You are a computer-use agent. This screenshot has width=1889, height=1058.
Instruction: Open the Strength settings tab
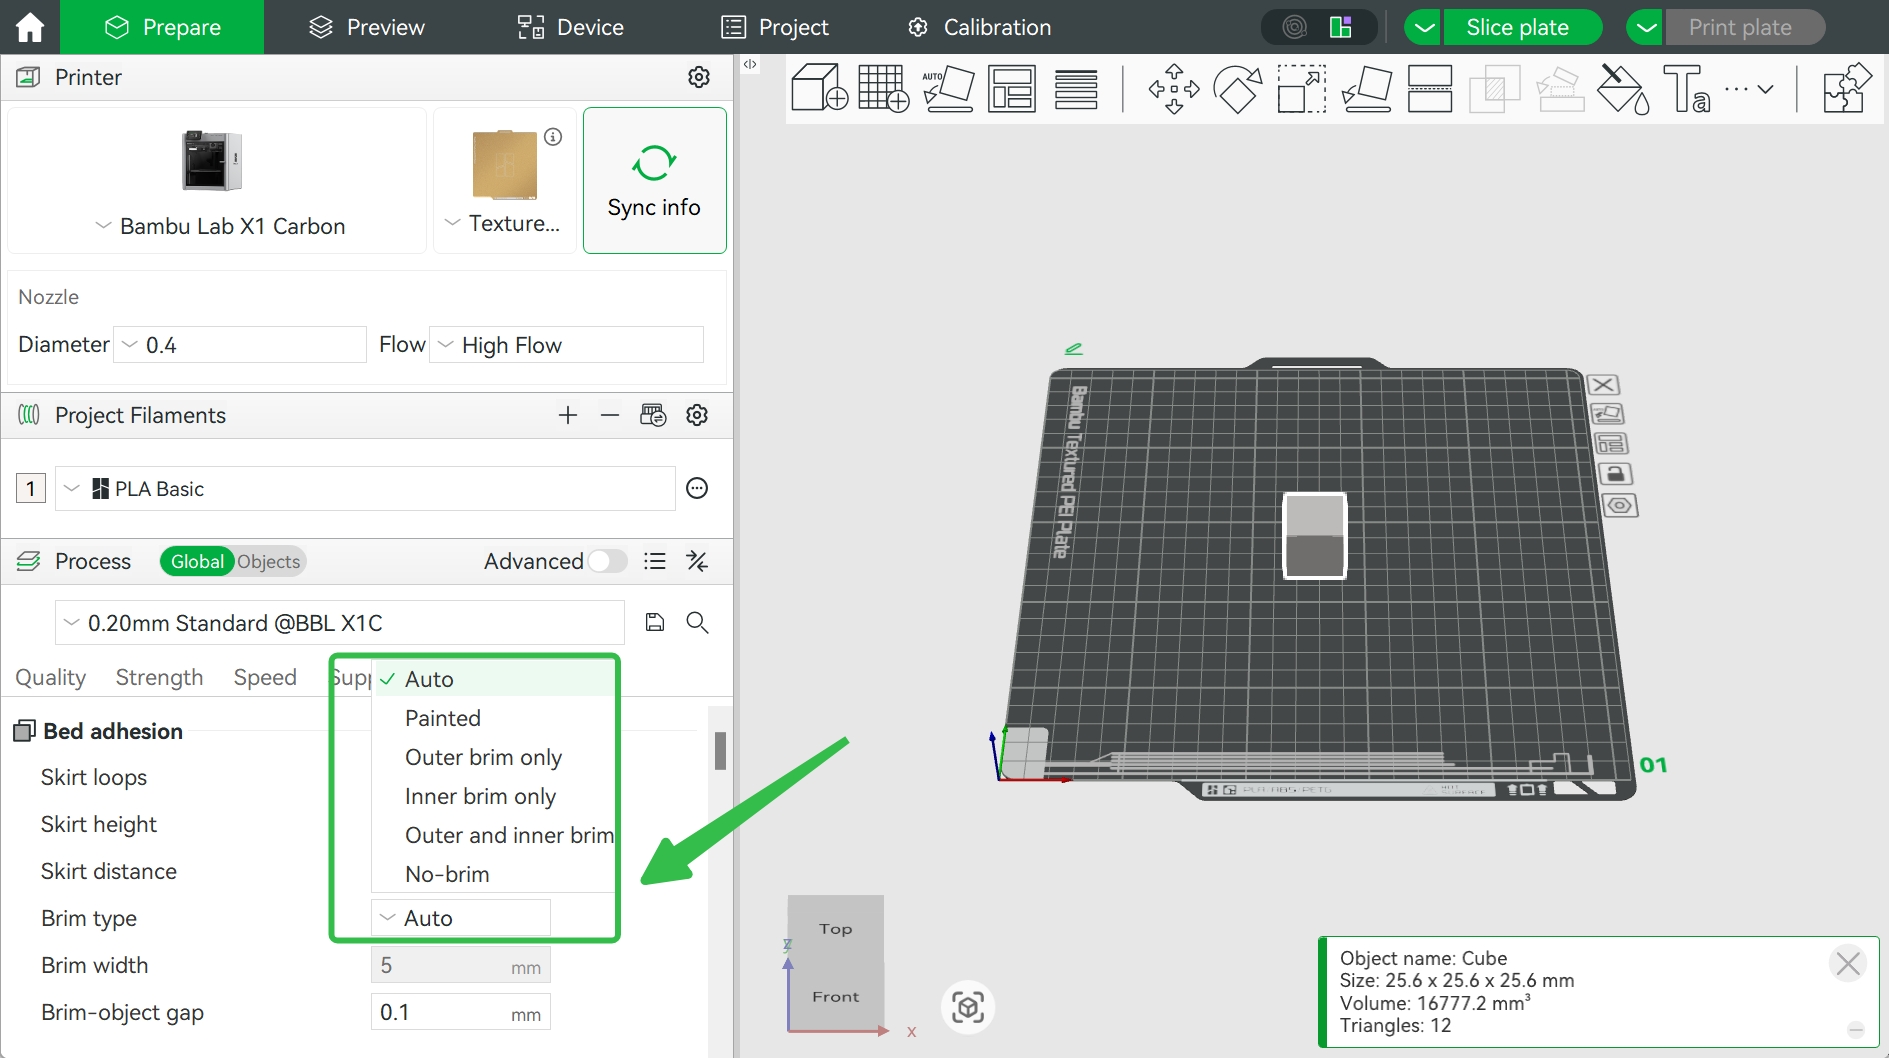[x=159, y=677]
